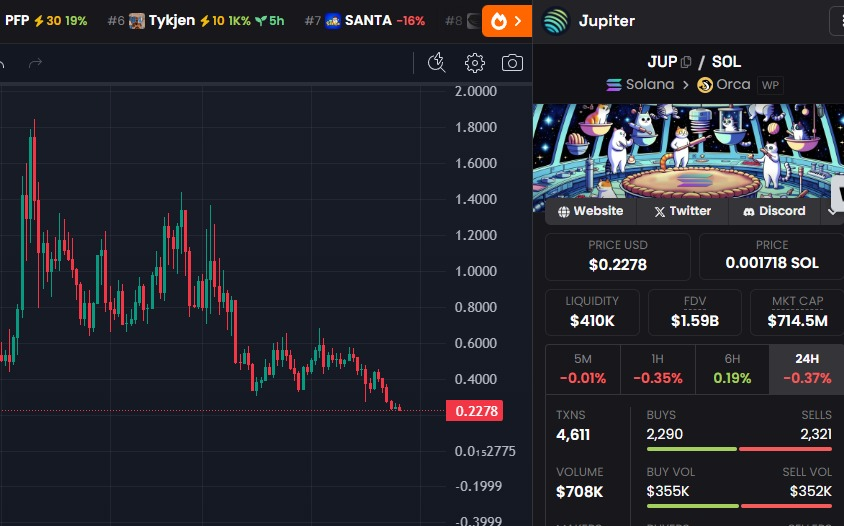Click the LIQUIDITY $410K box
The image size is (844, 526).
coord(592,312)
